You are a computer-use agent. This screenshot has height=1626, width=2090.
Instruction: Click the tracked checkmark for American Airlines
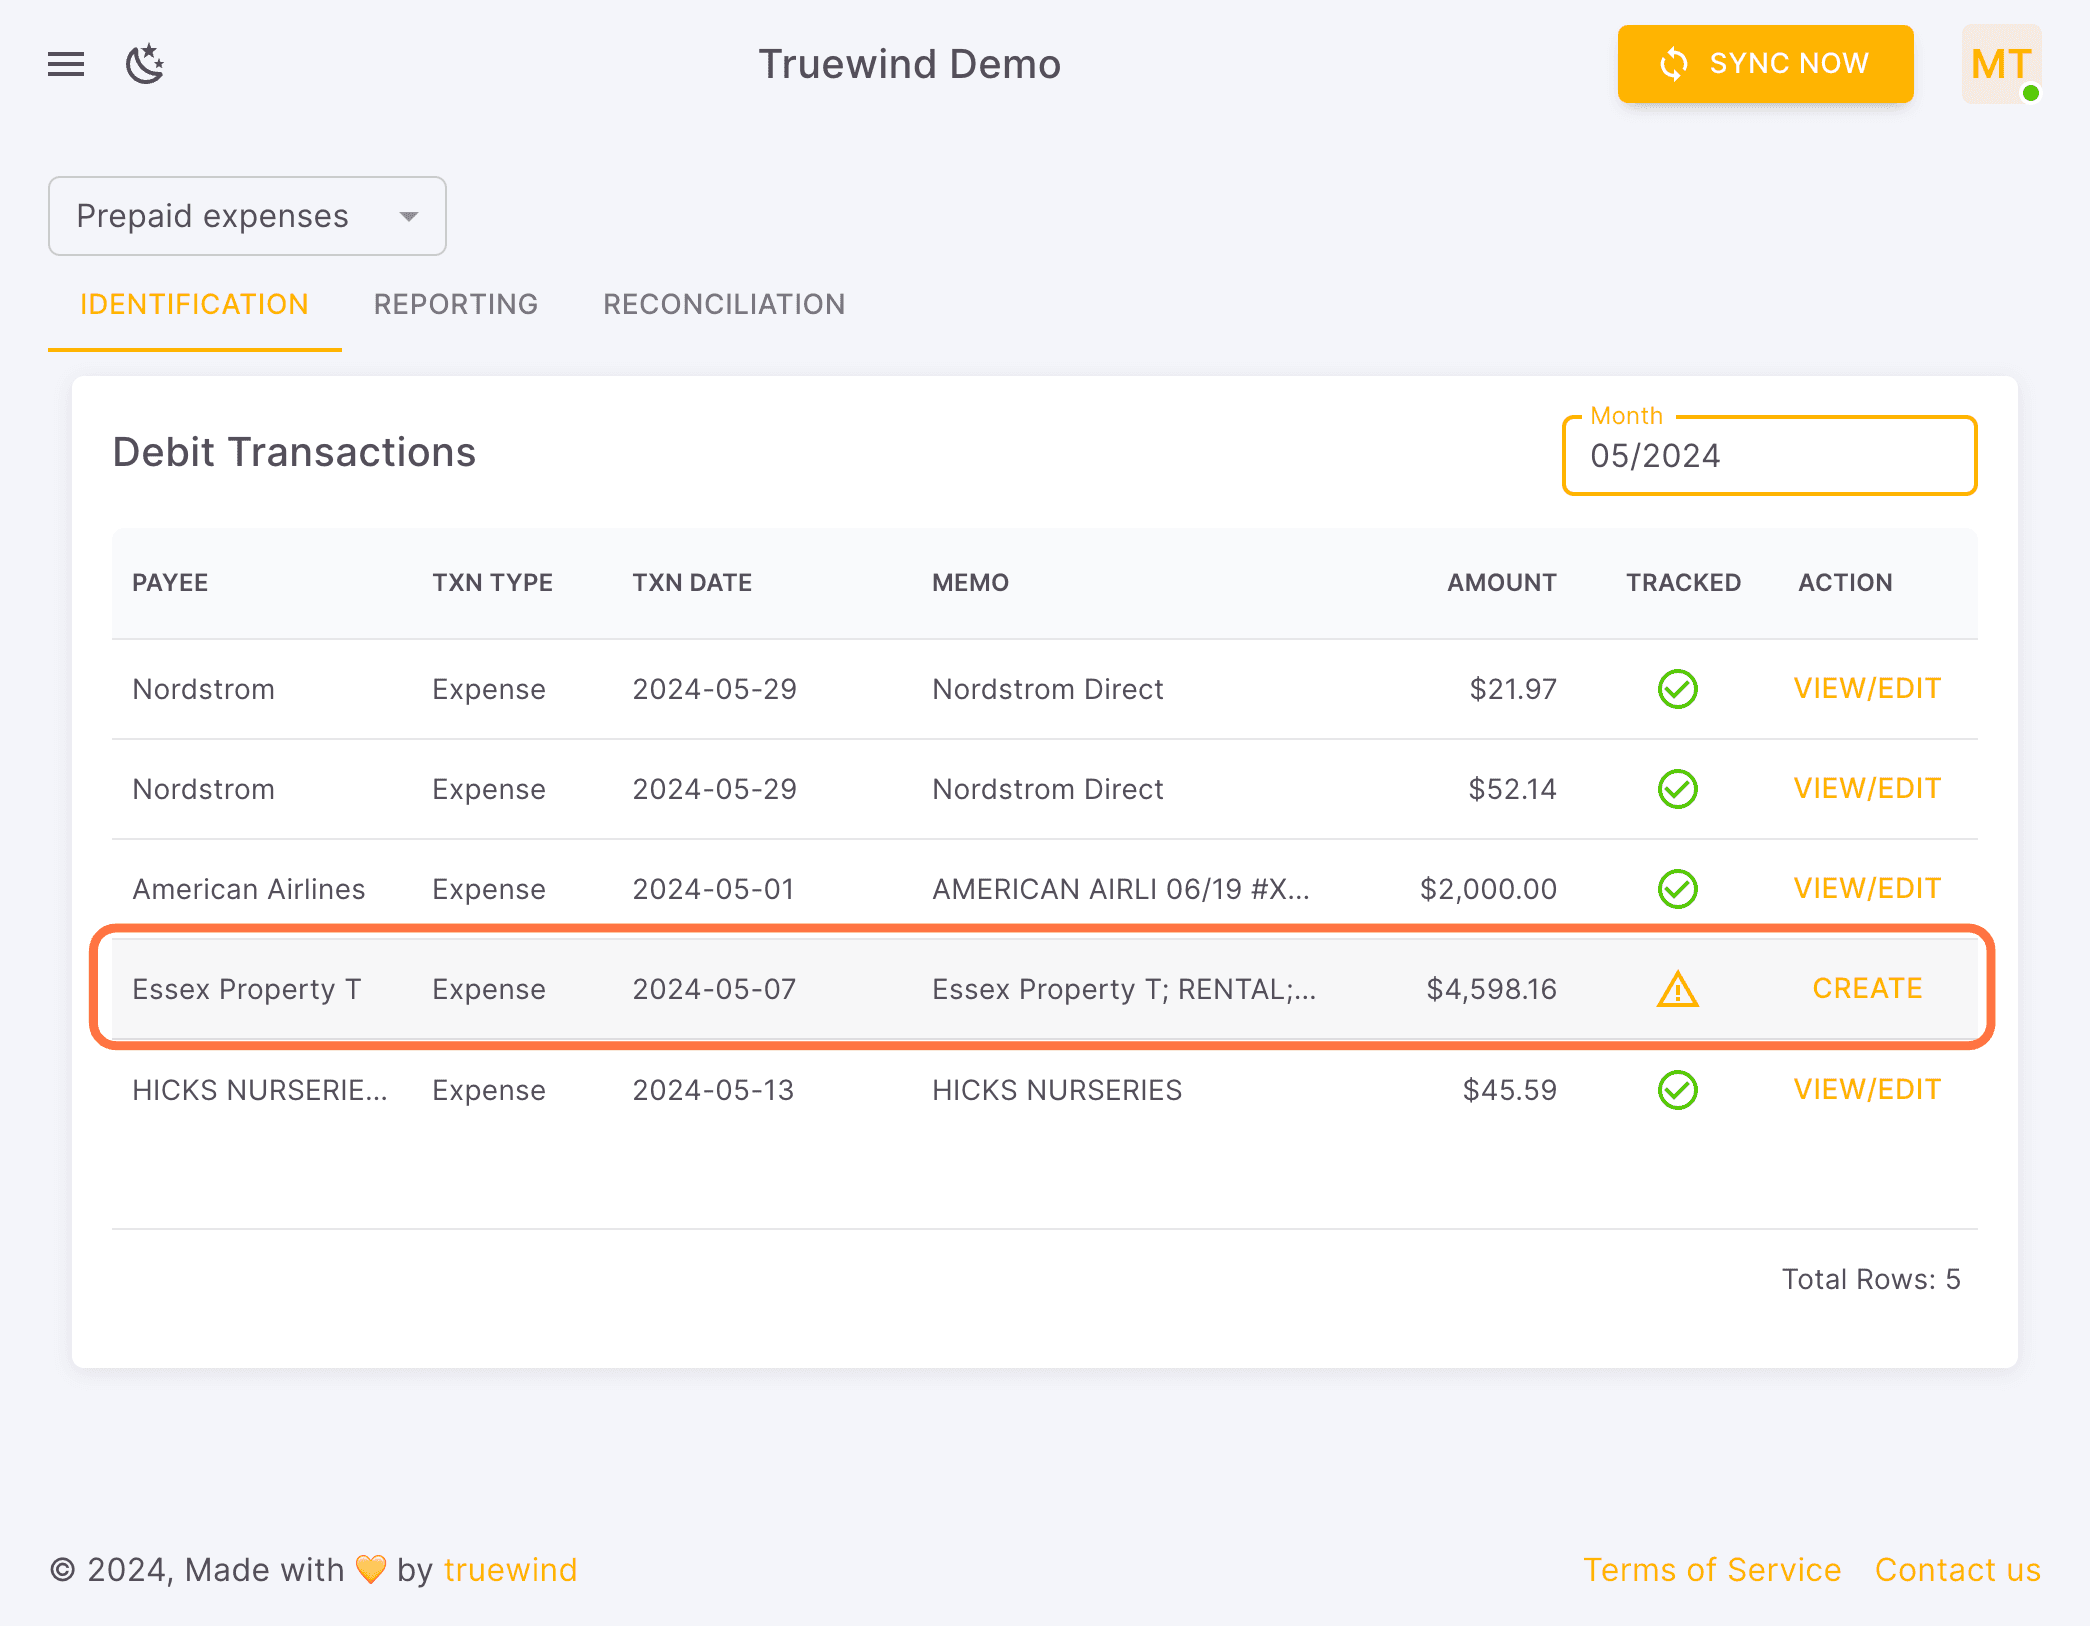point(1678,888)
